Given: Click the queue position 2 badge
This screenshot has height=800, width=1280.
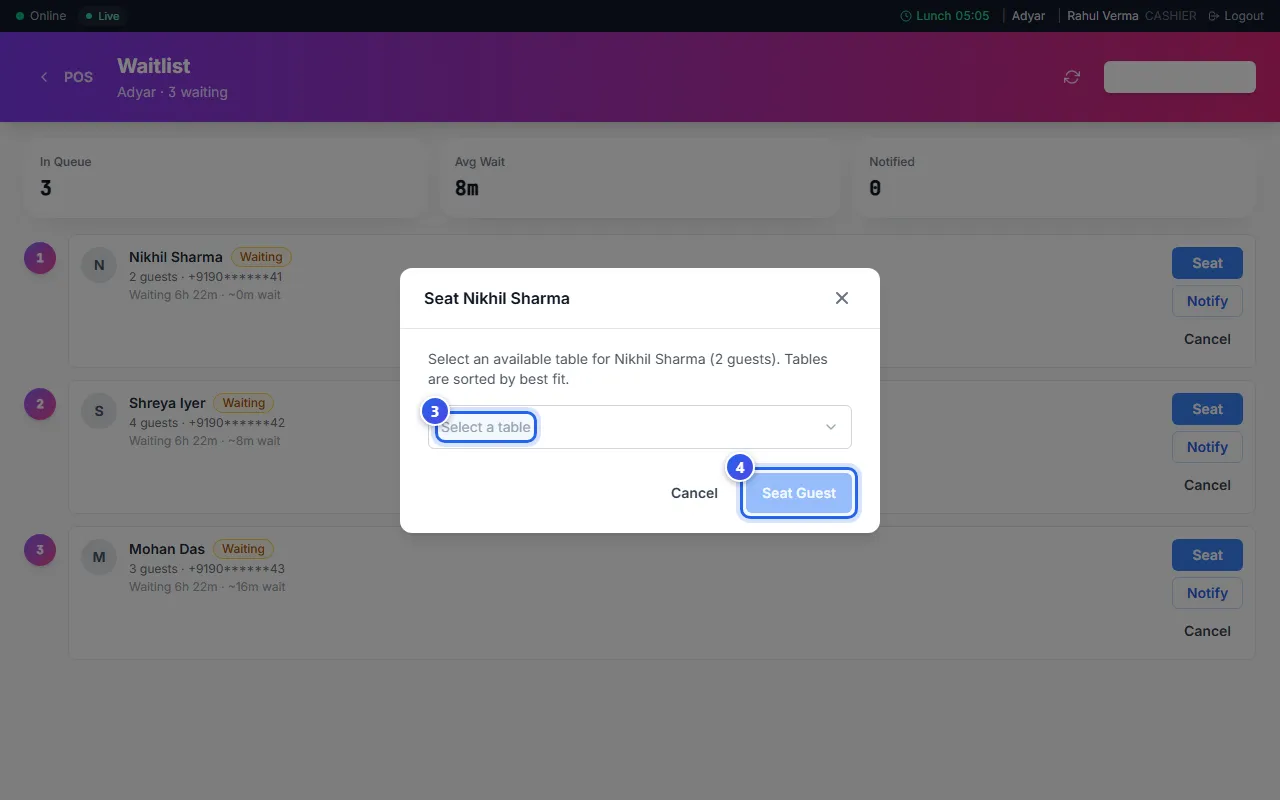Looking at the screenshot, I should [40, 404].
